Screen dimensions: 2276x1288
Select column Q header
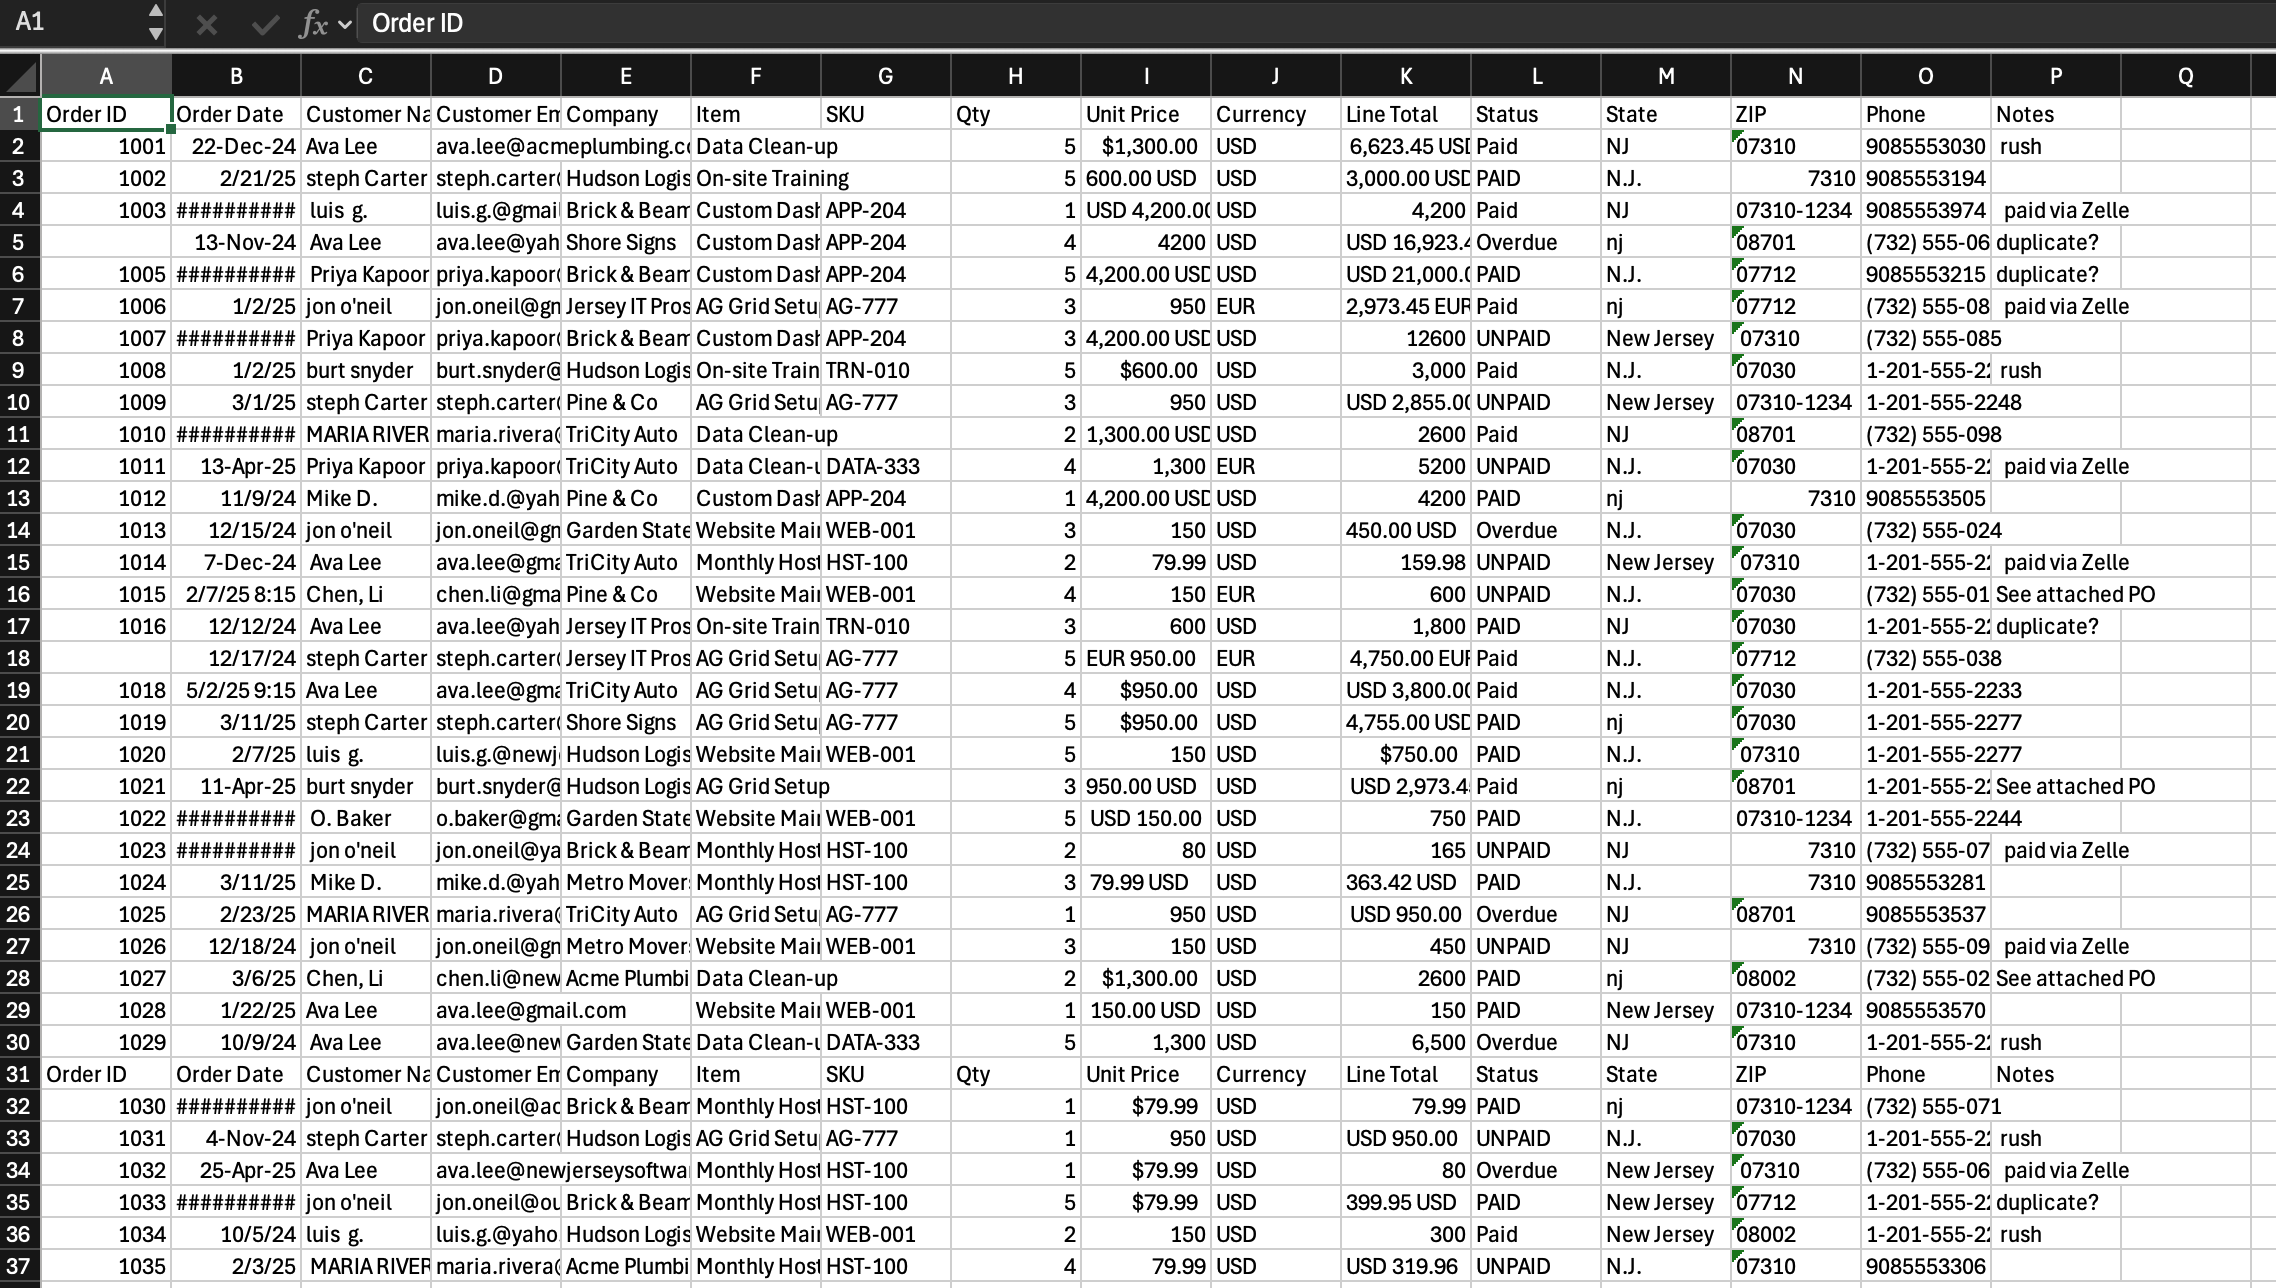click(2186, 76)
